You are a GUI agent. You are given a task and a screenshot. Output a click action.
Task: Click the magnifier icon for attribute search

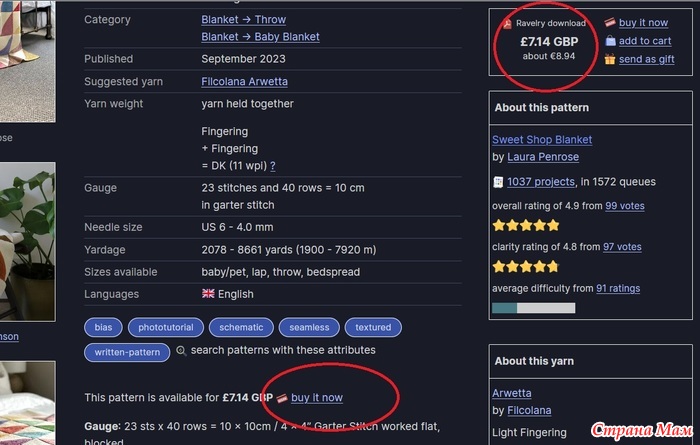pyautogui.click(x=181, y=350)
